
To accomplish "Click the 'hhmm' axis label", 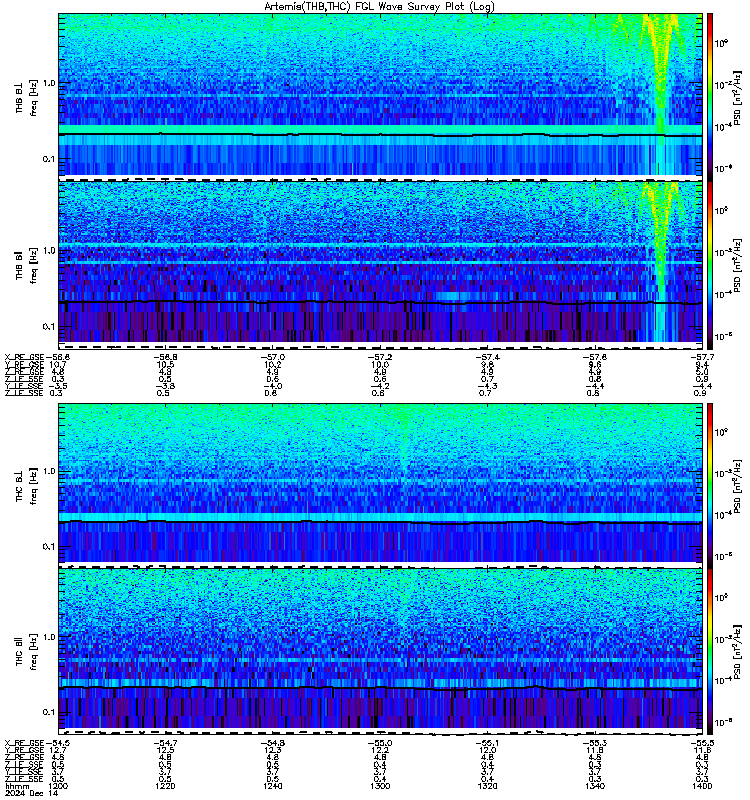I will (x=17, y=786).
